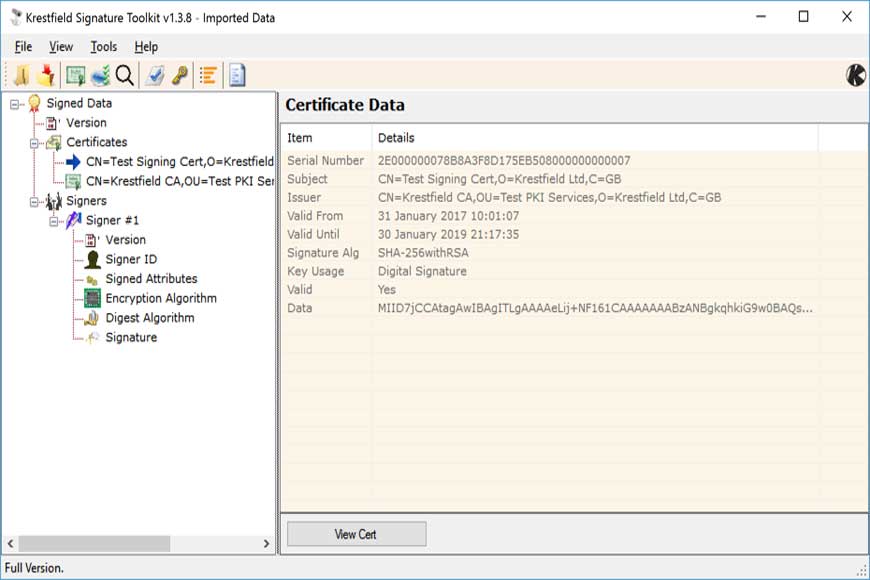The height and width of the screenshot is (580, 870).
Task: Click the blue arrow icon beside Test Signing Cert
Action: click(x=73, y=162)
